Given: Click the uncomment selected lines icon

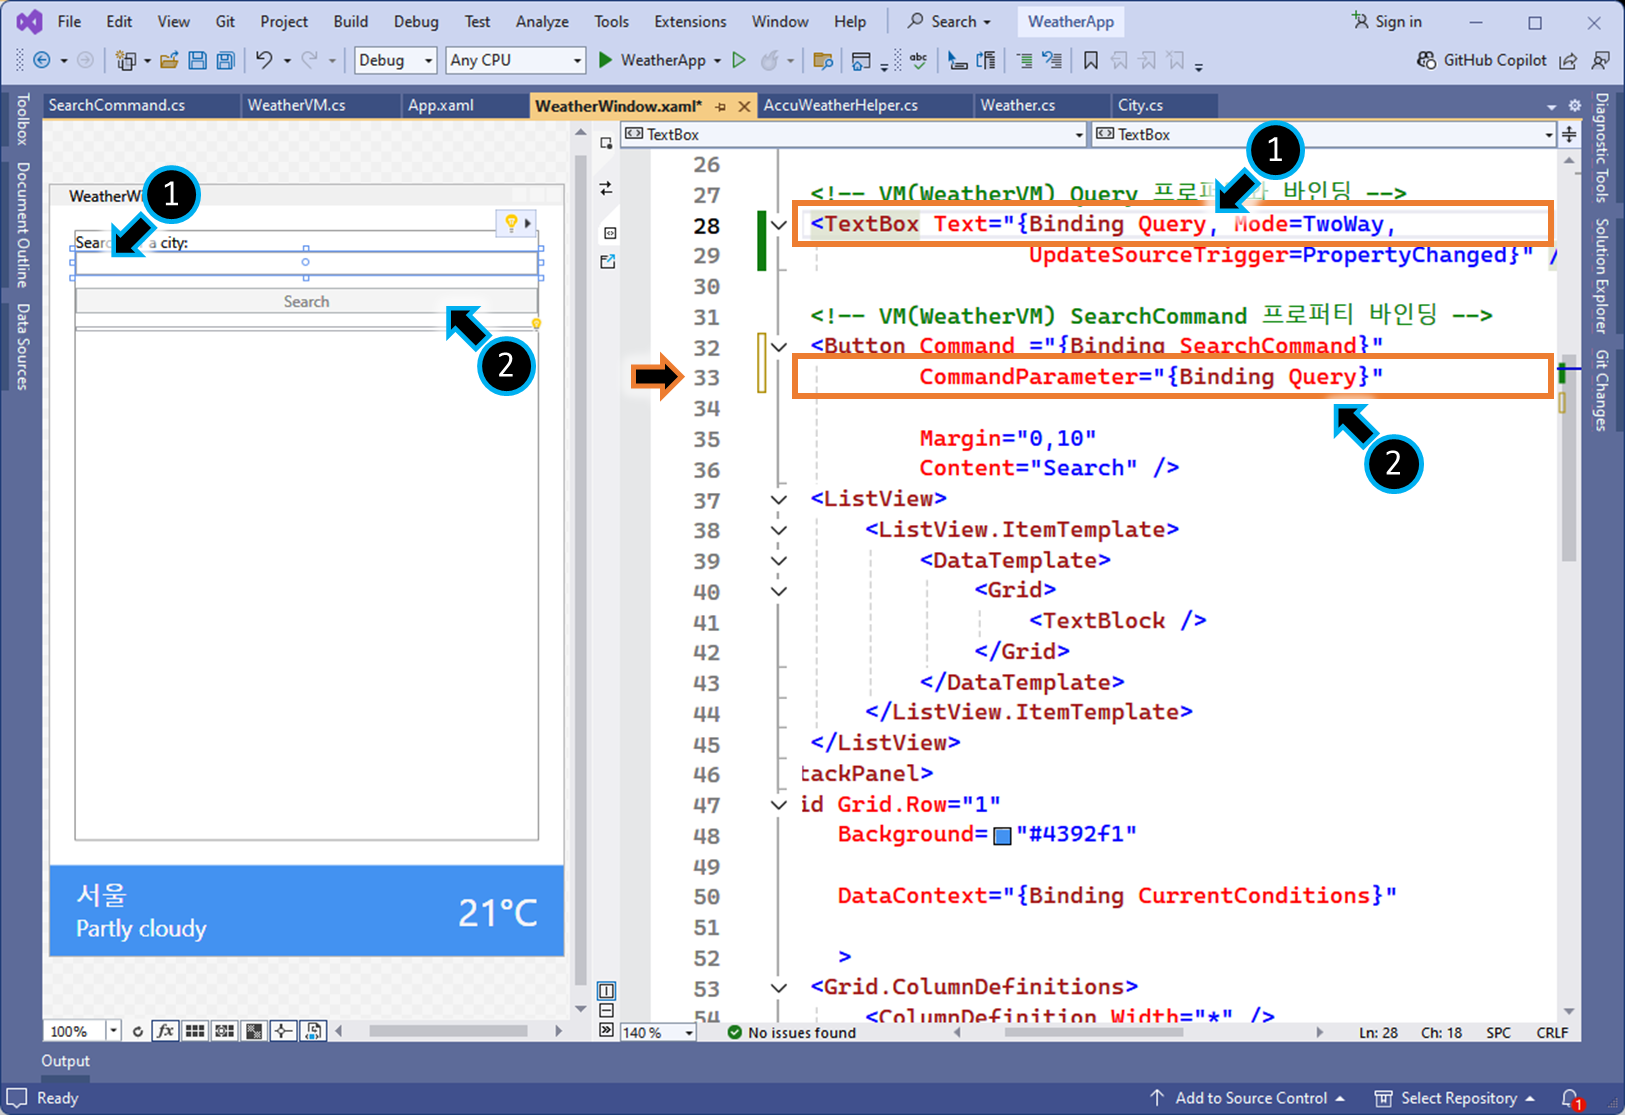Looking at the screenshot, I should pyautogui.click(x=1052, y=60).
